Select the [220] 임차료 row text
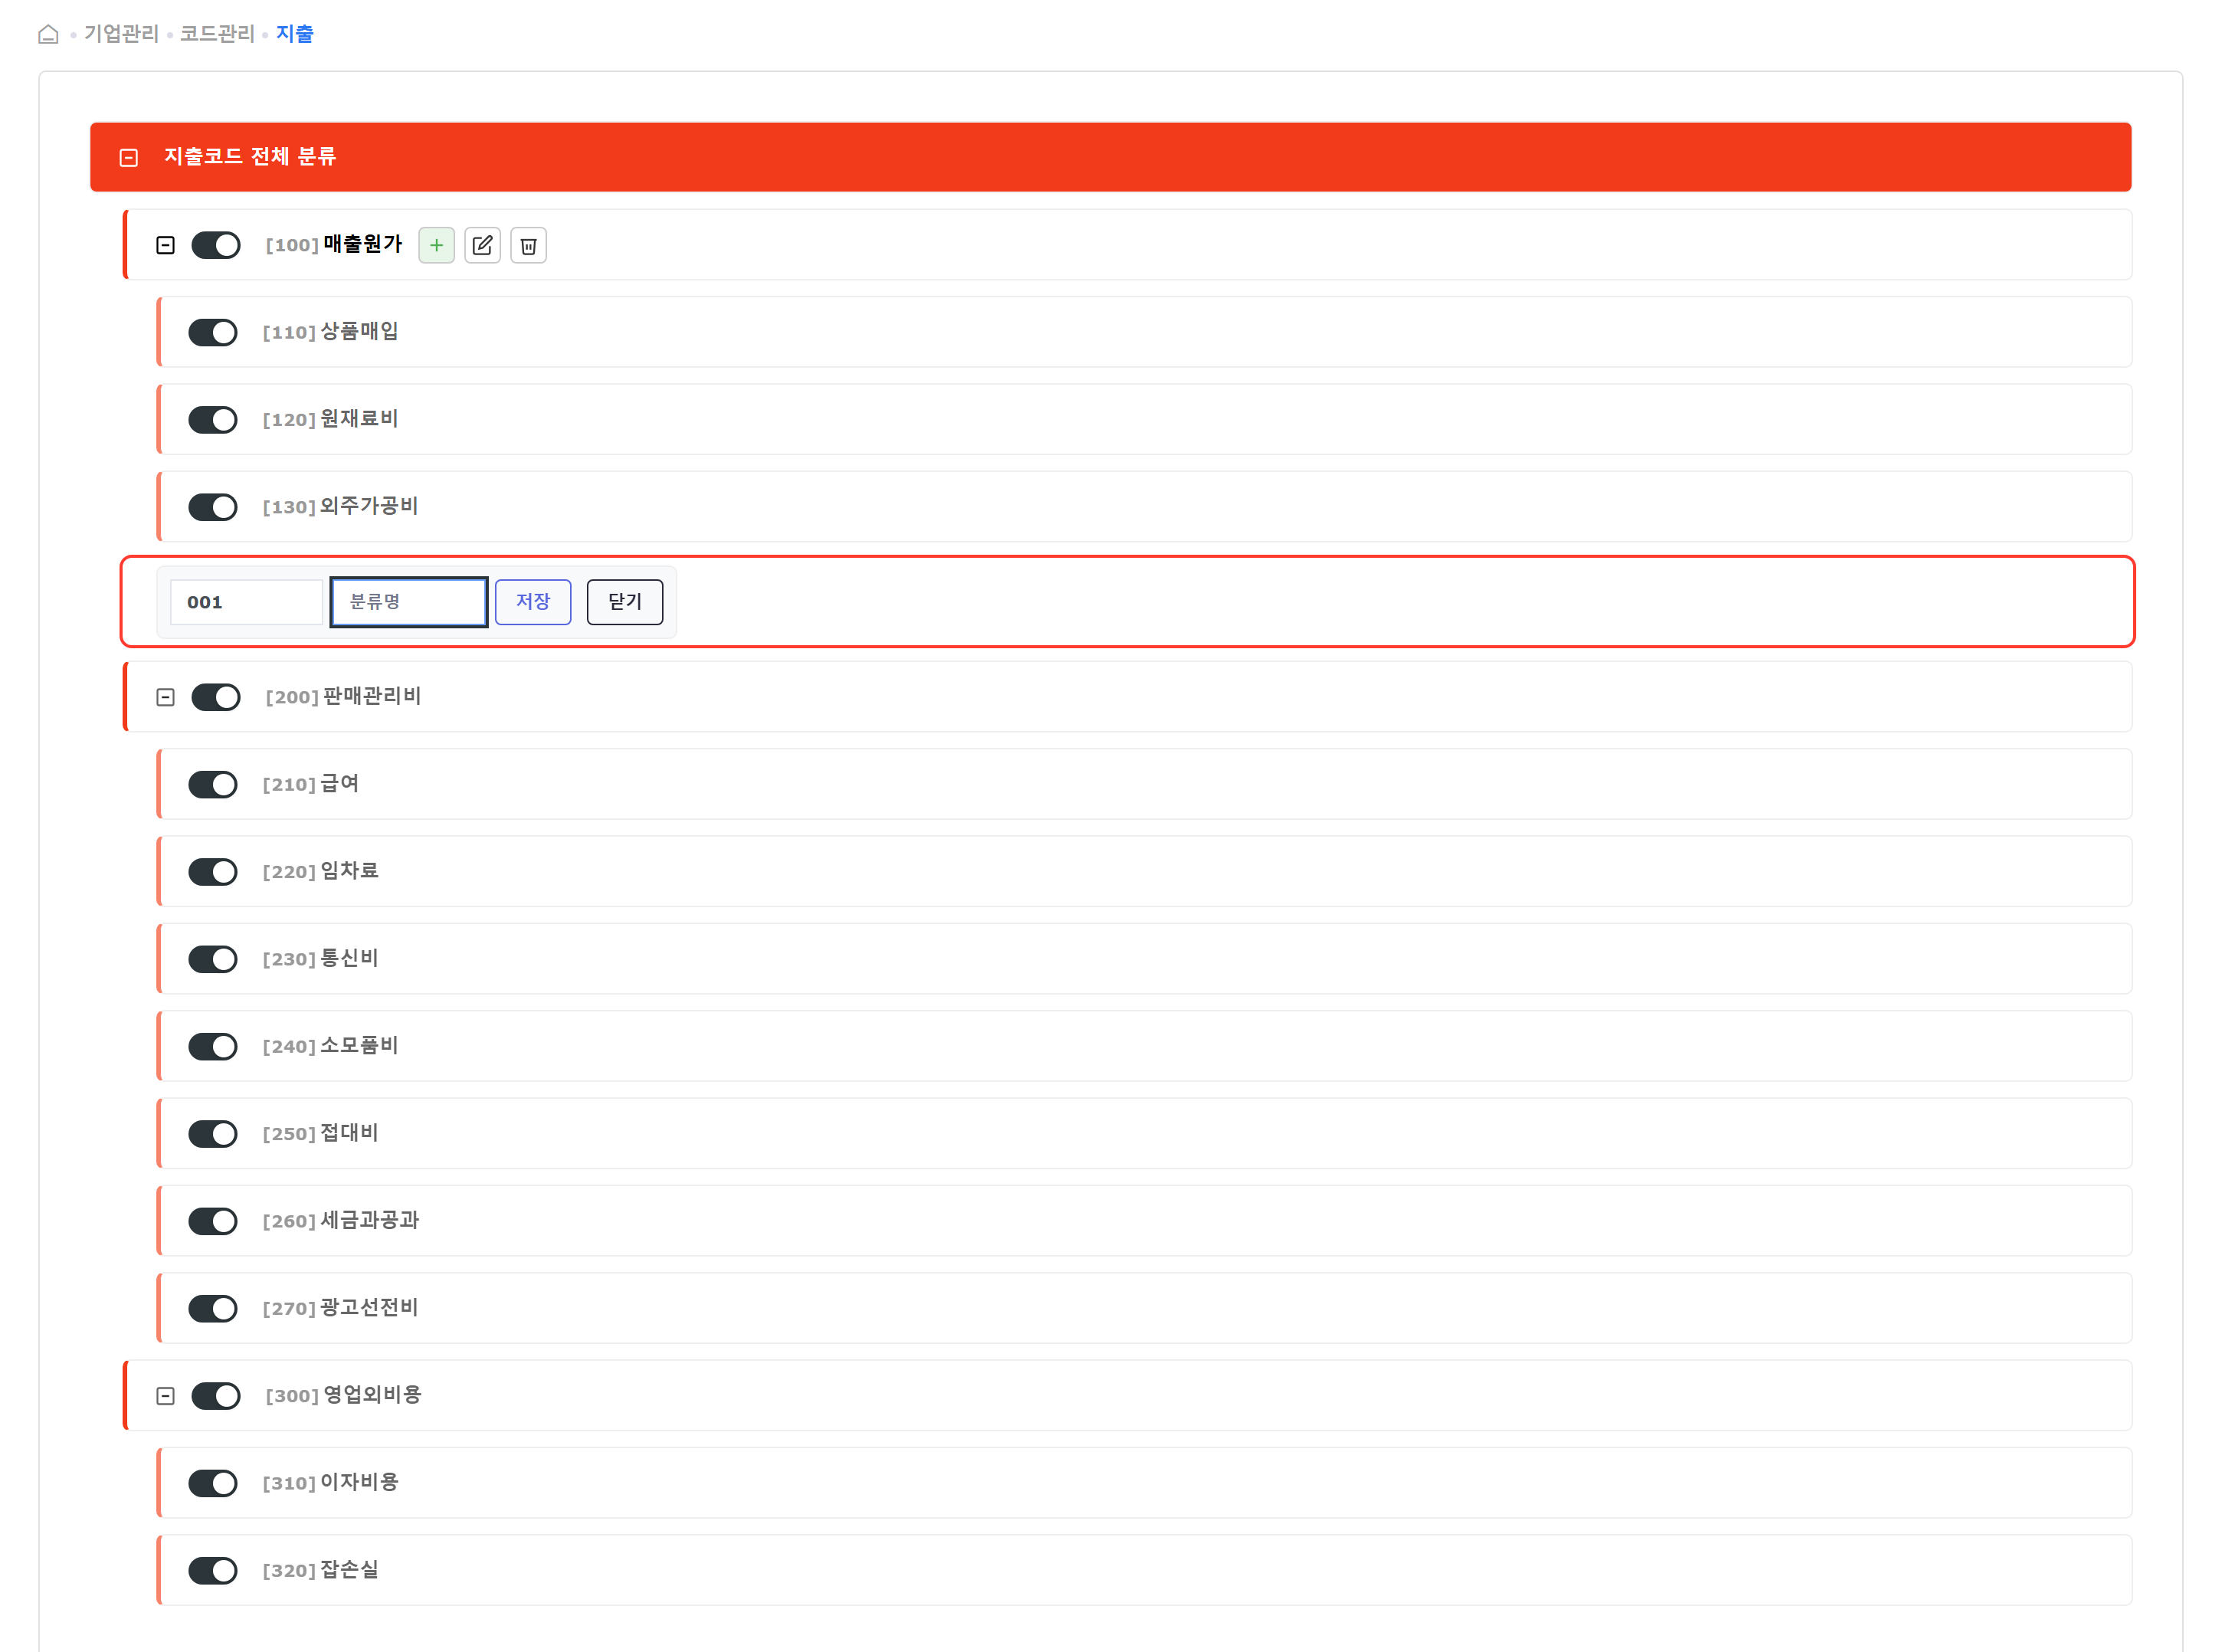2222x1652 pixels. [321, 872]
